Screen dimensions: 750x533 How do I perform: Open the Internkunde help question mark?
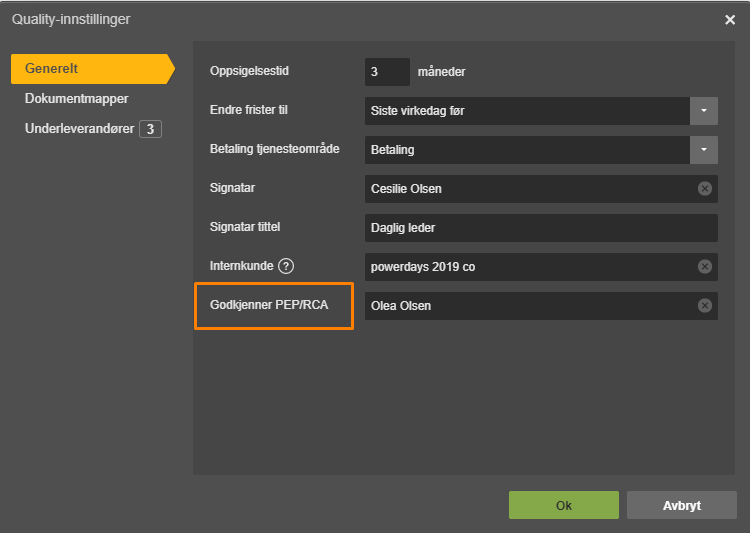[286, 266]
